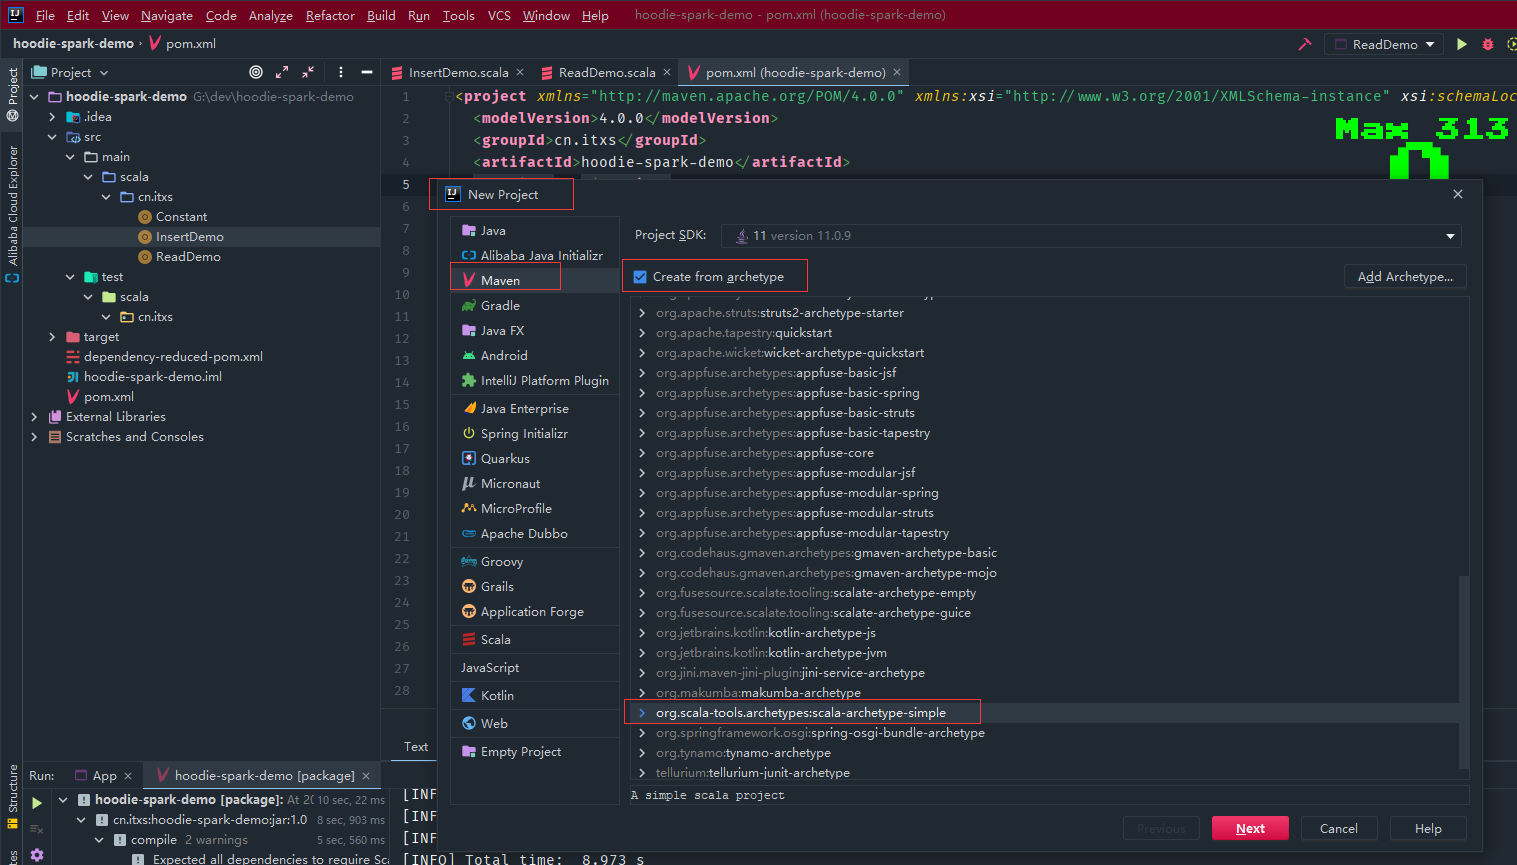The width and height of the screenshot is (1517, 865).
Task: Click the locate file target icon in Project panel
Action: click(x=256, y=72)
